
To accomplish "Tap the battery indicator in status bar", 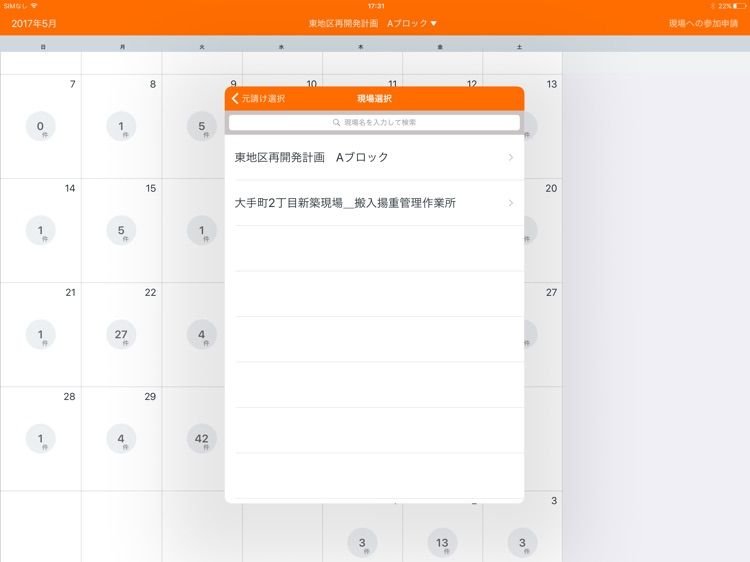I will [739, 6].
